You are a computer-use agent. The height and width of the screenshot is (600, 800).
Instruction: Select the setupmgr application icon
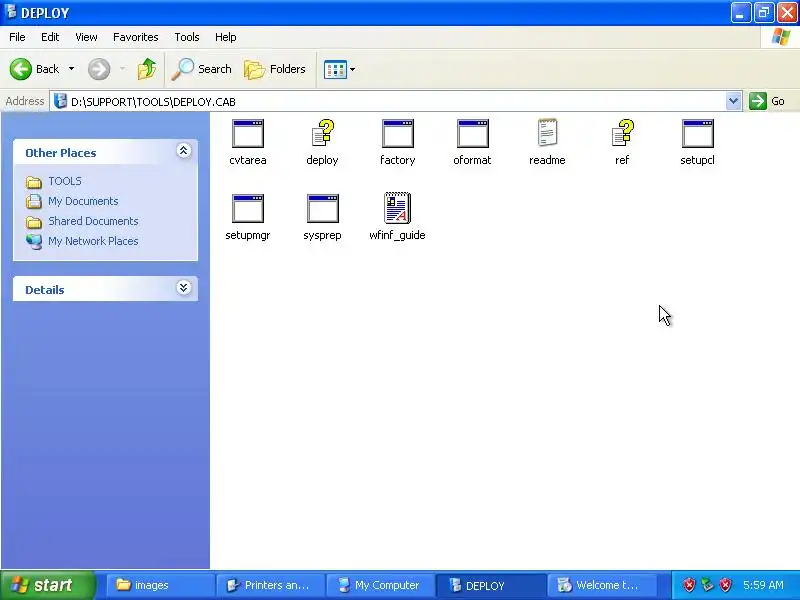[x=247, y=209]
